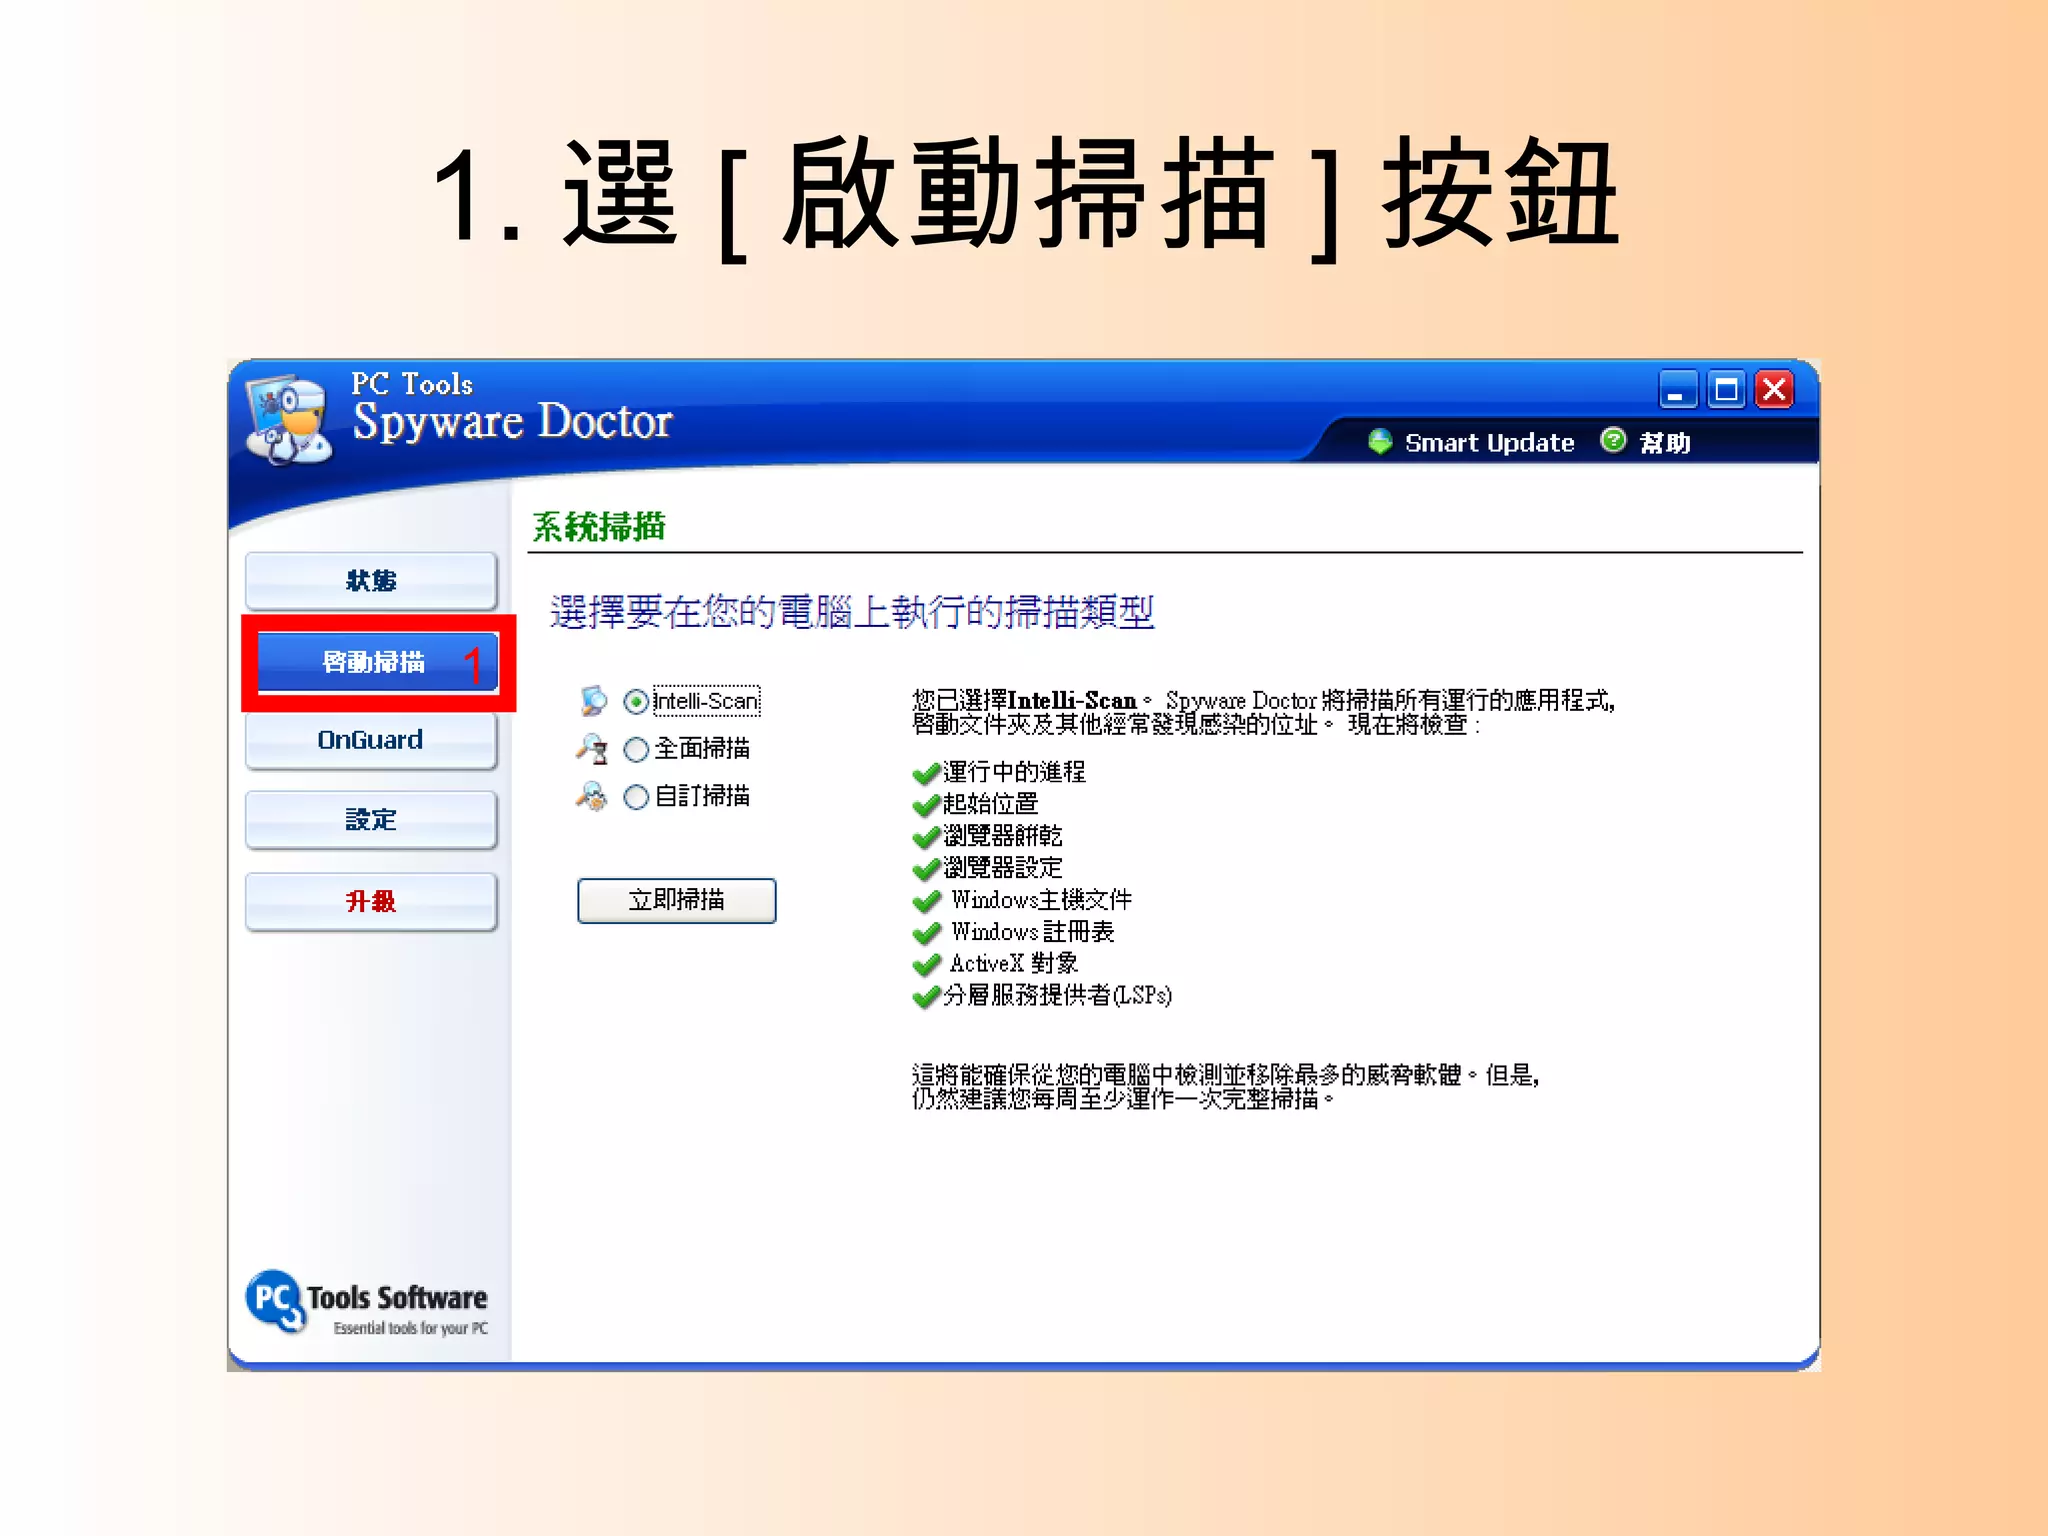
Task: Click the PC Tools Software logo
Action: 367,1303
